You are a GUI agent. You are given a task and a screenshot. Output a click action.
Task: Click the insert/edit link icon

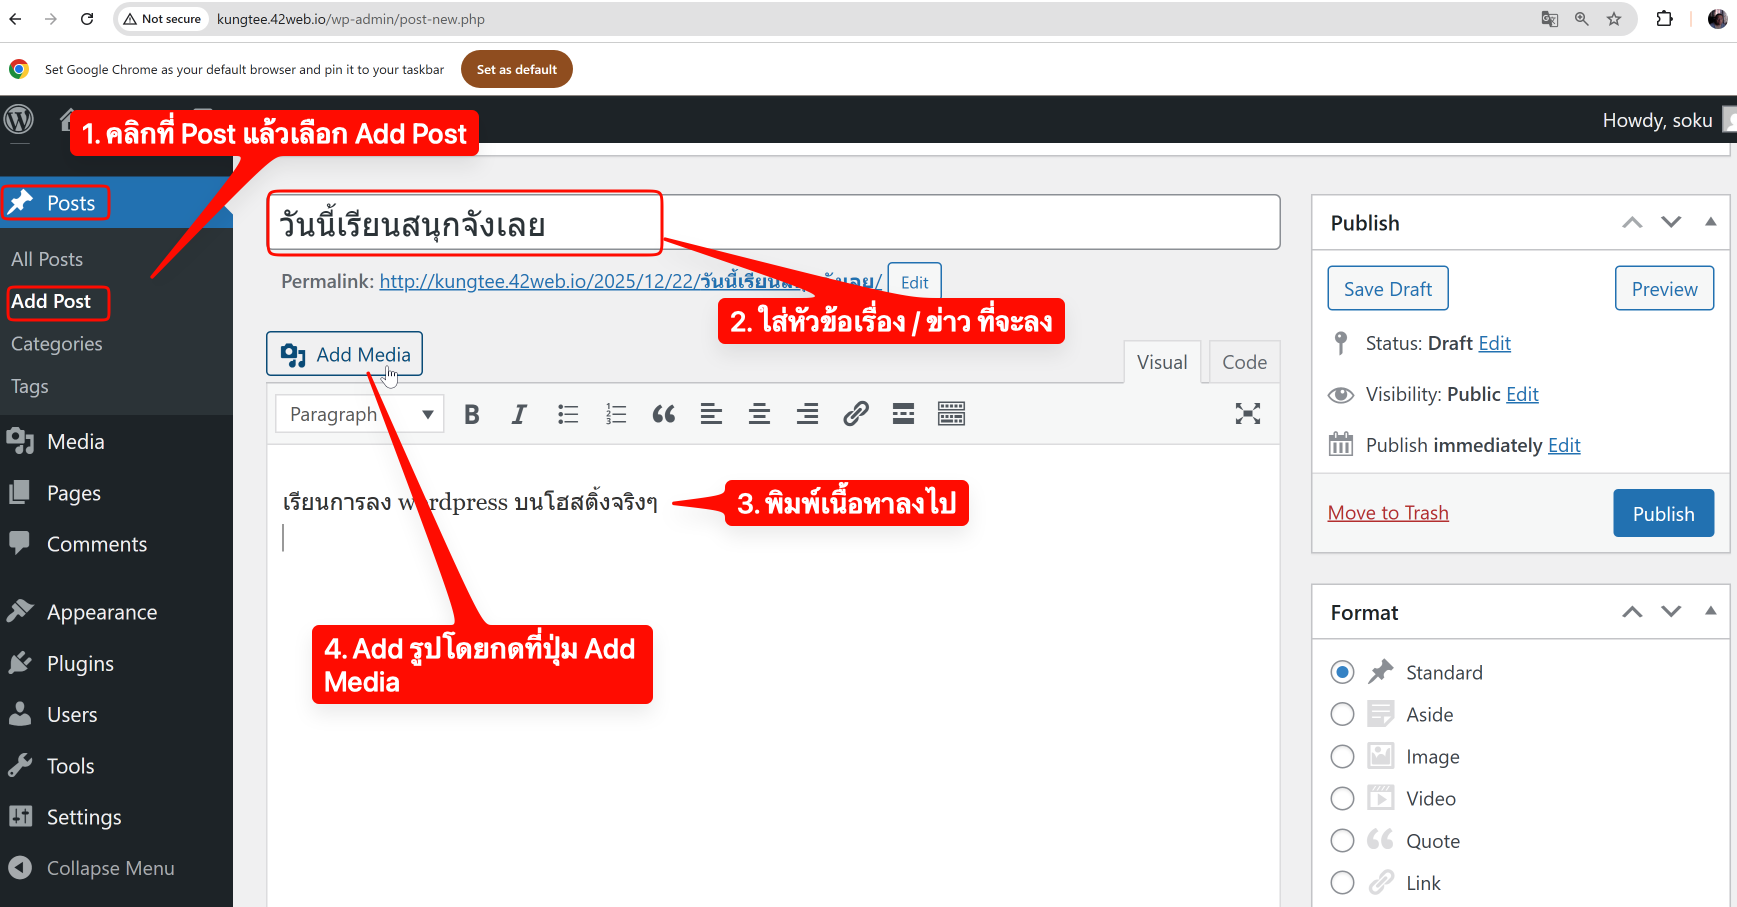855,414
